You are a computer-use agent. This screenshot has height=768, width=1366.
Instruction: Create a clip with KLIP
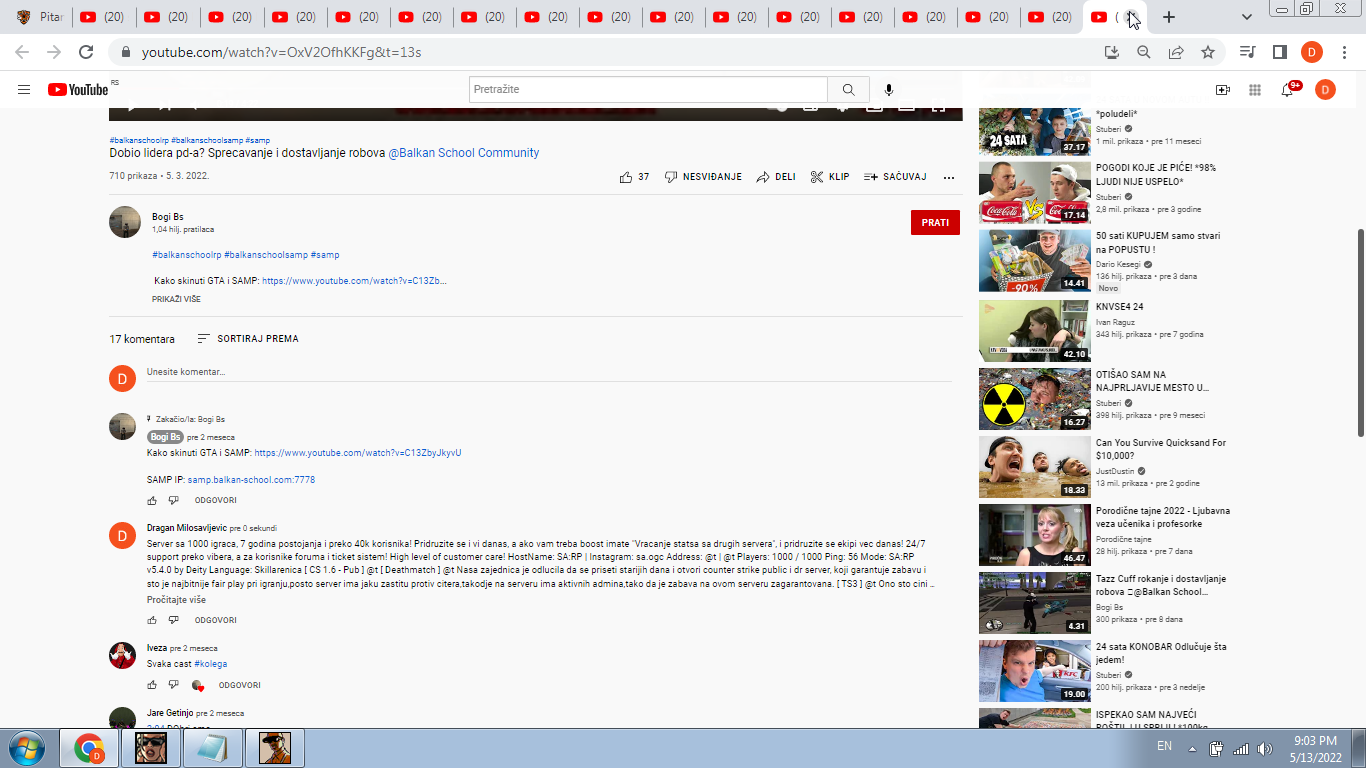pos(829,177)
